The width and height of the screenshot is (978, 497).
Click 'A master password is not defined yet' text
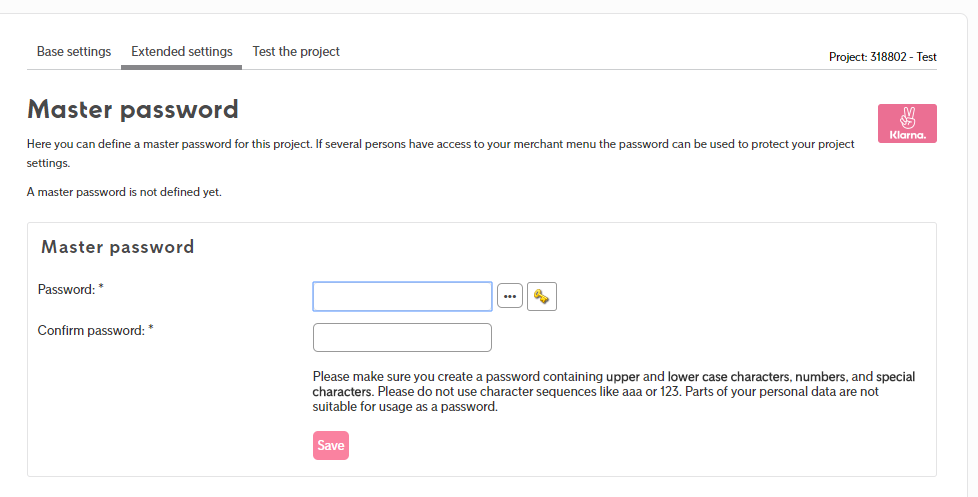point(124,192)
